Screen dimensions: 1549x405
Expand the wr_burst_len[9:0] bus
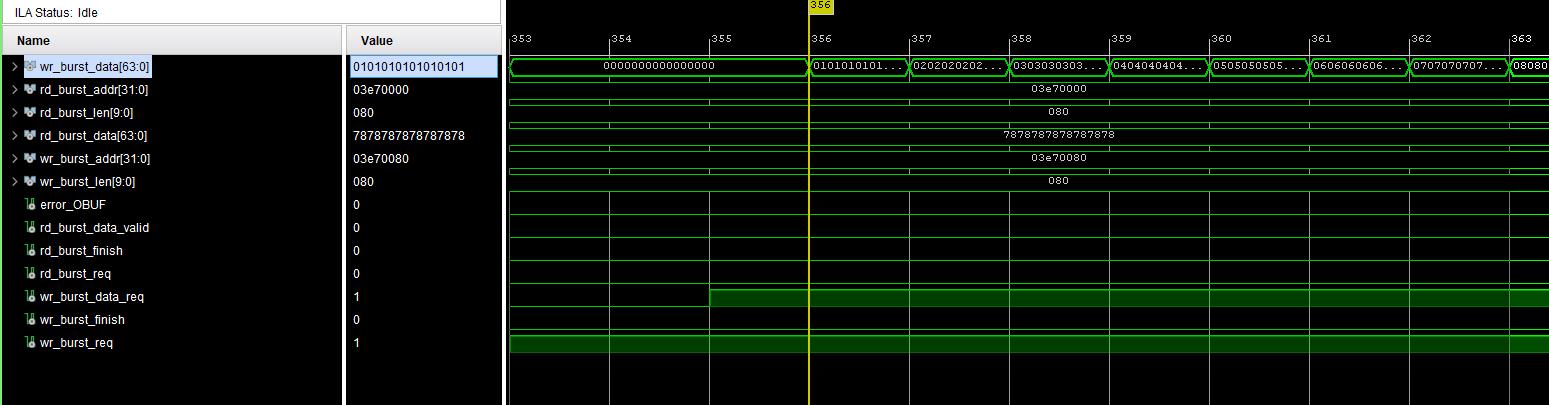tap(14, 181)
